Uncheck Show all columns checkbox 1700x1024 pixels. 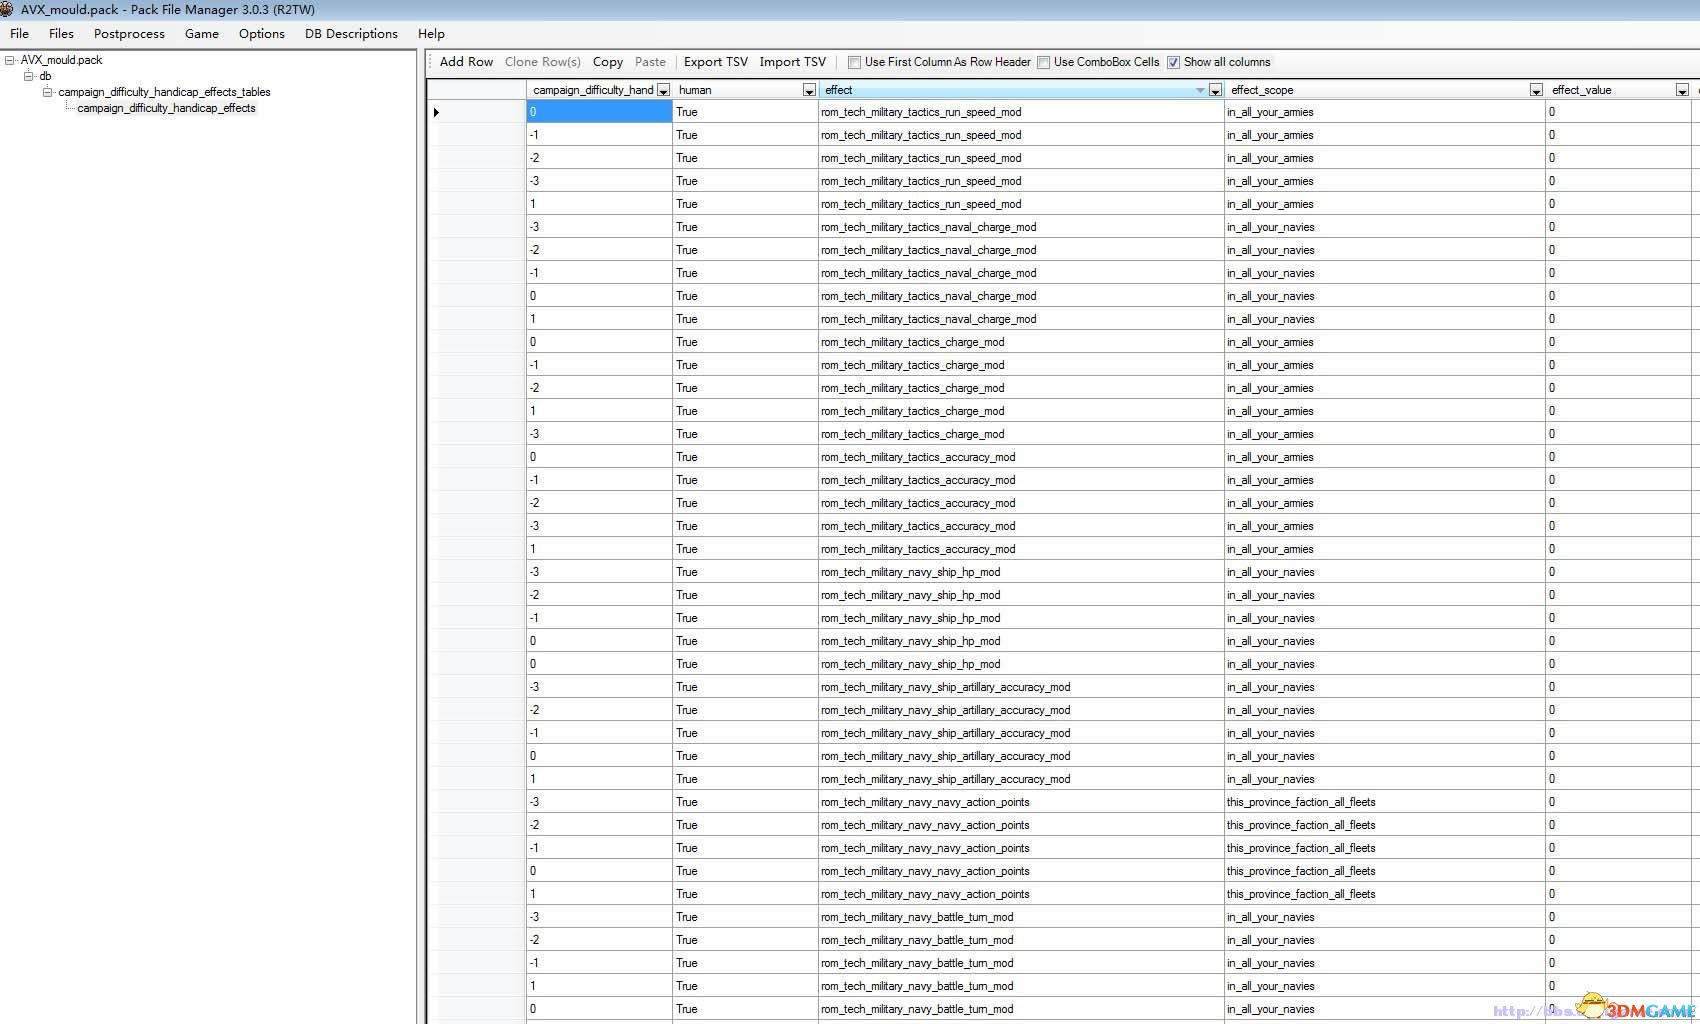pos(1173,62)
